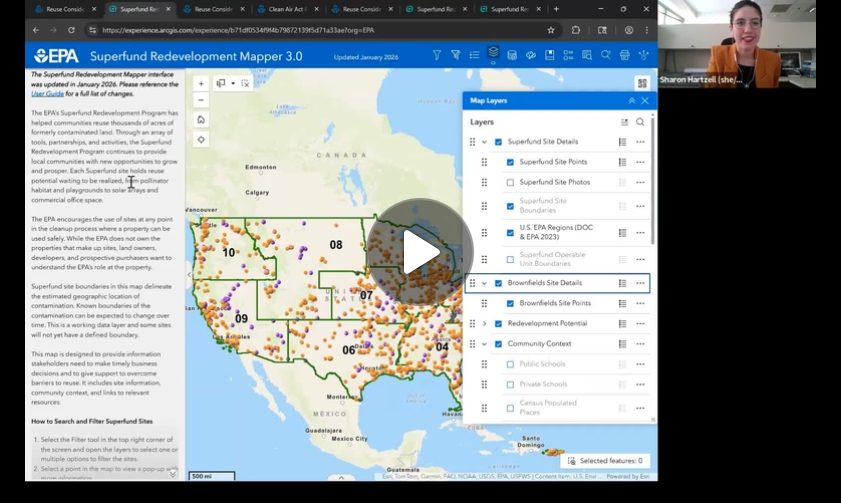Expand the bottom panel arrow under map
Screen dimensions: 841x503
(x=341, y=478)
